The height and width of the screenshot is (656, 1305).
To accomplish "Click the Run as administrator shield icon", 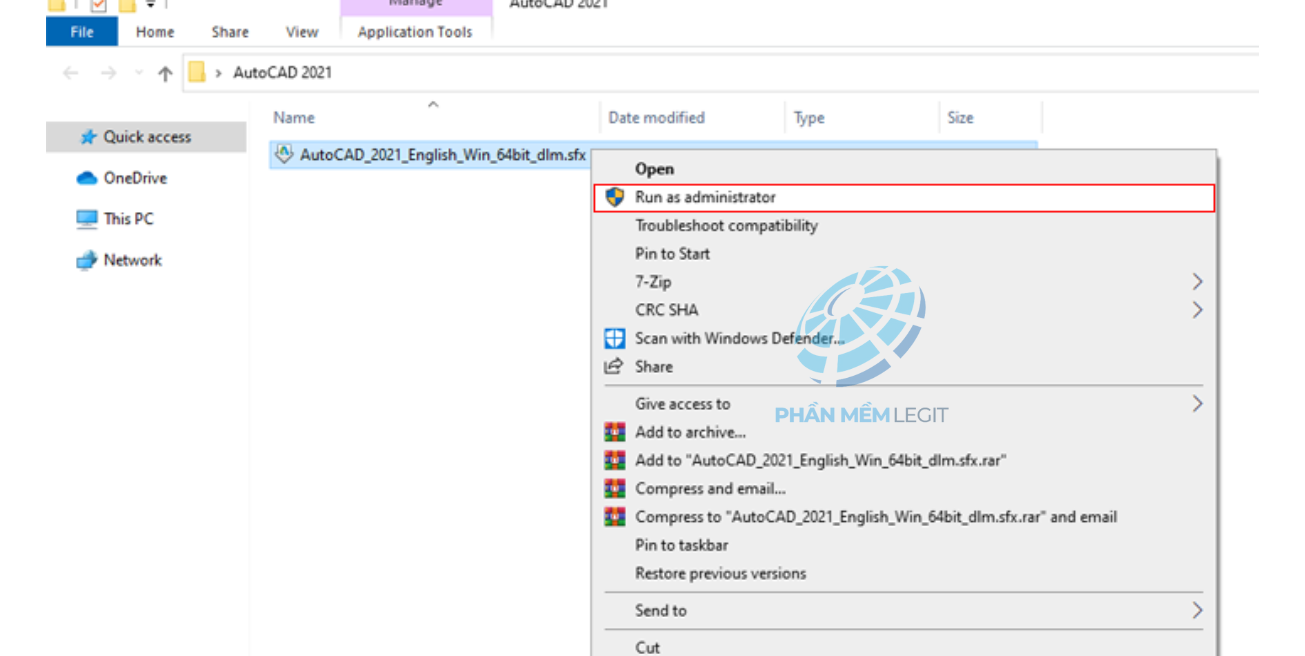I will point(615,197).
